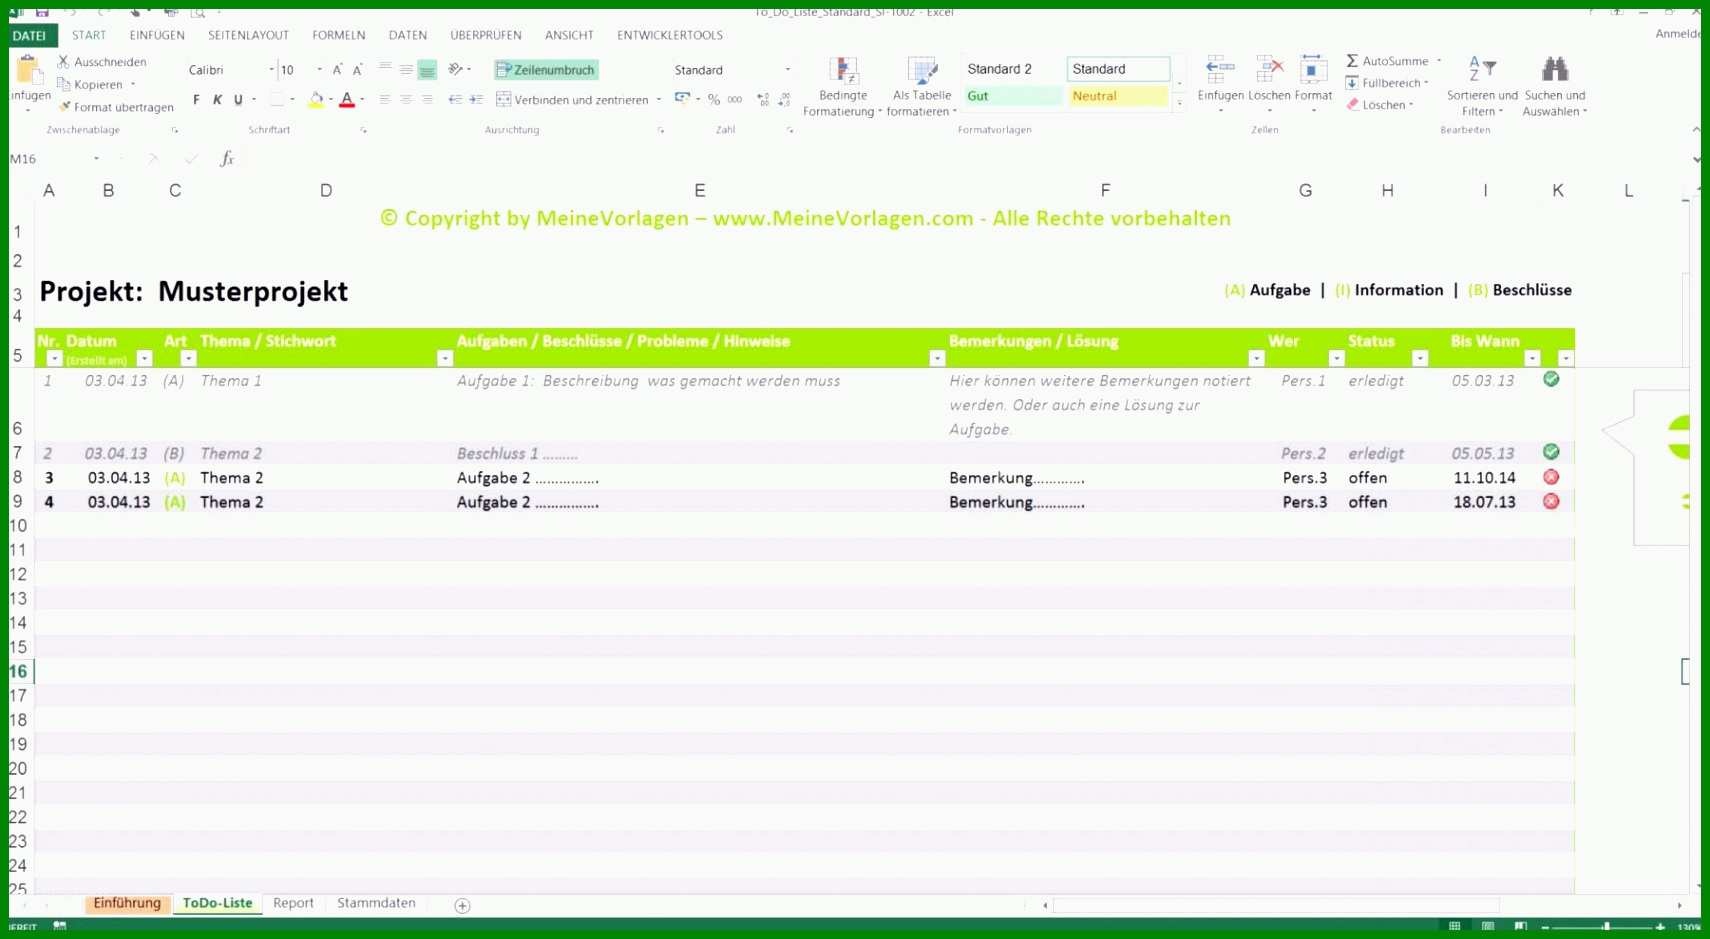Adjust the zoom slider in status bar
This screenshot has width=1710, height=939.
(1605, 927)
